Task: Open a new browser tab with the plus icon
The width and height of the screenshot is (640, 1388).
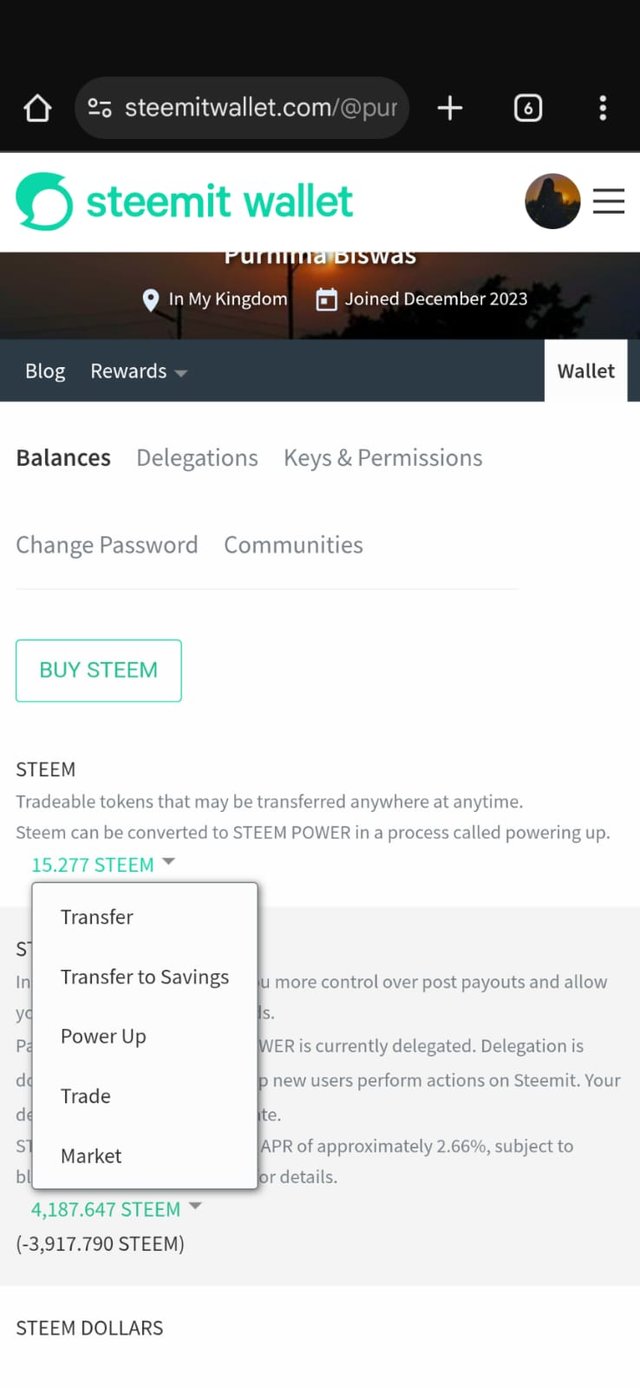Action: click(x=450, y=108)
